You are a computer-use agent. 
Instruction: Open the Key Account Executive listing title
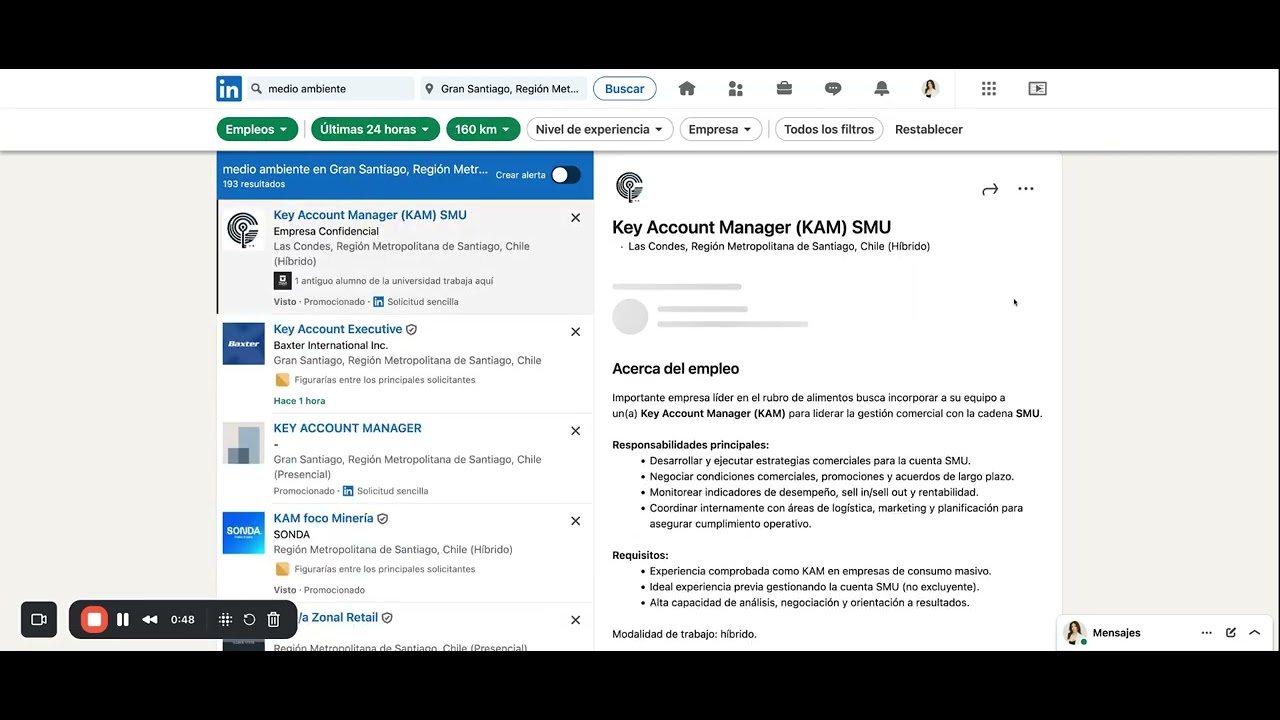pos(338,329)
